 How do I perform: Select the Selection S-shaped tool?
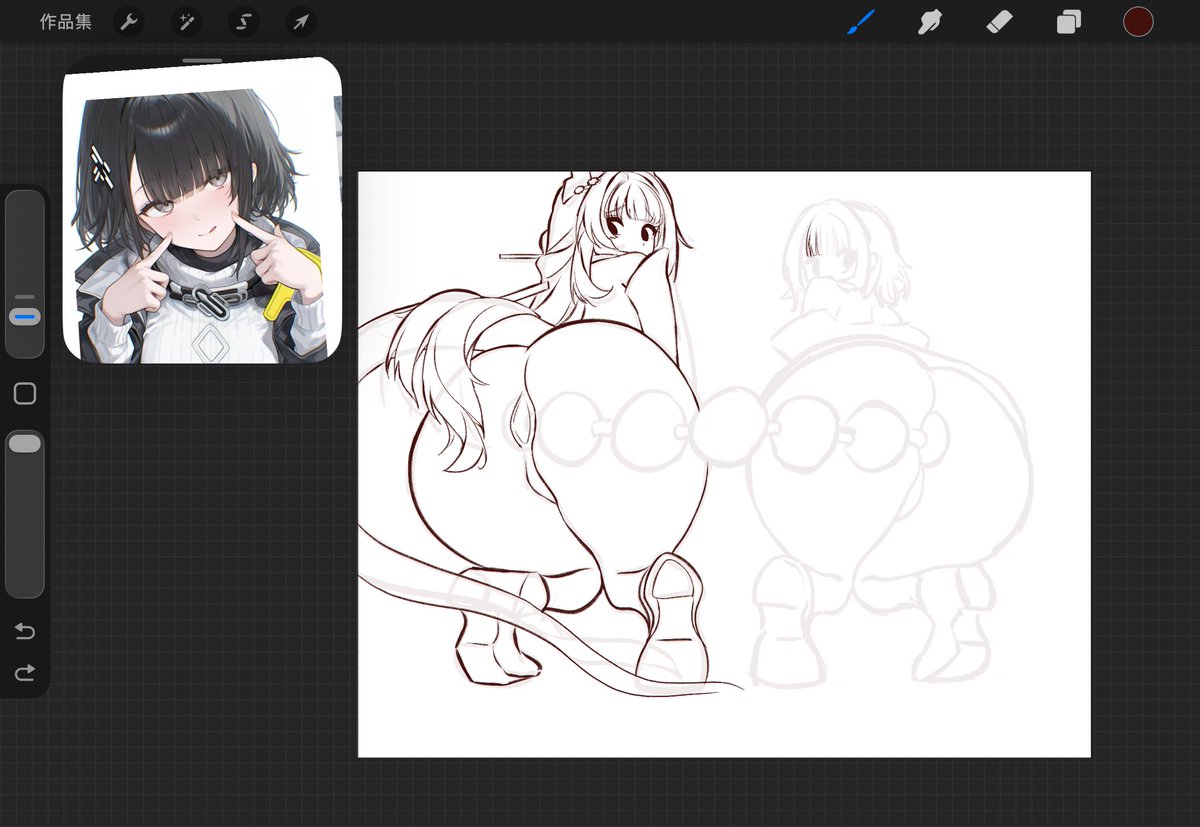pyautogui.click(x=243, y=21)
